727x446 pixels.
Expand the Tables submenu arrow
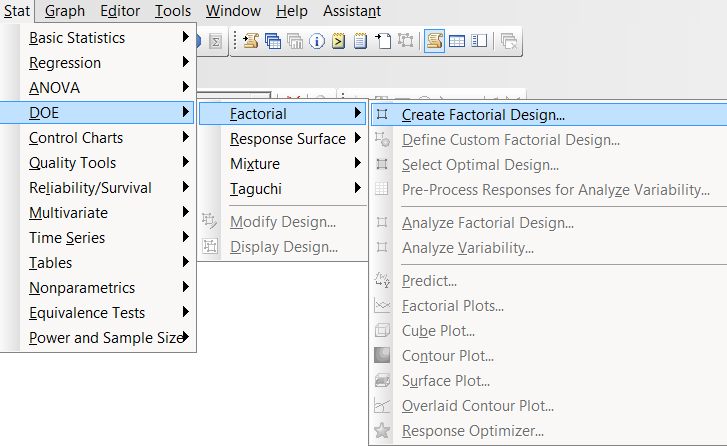pyautogui.click(x=185, y=262)
